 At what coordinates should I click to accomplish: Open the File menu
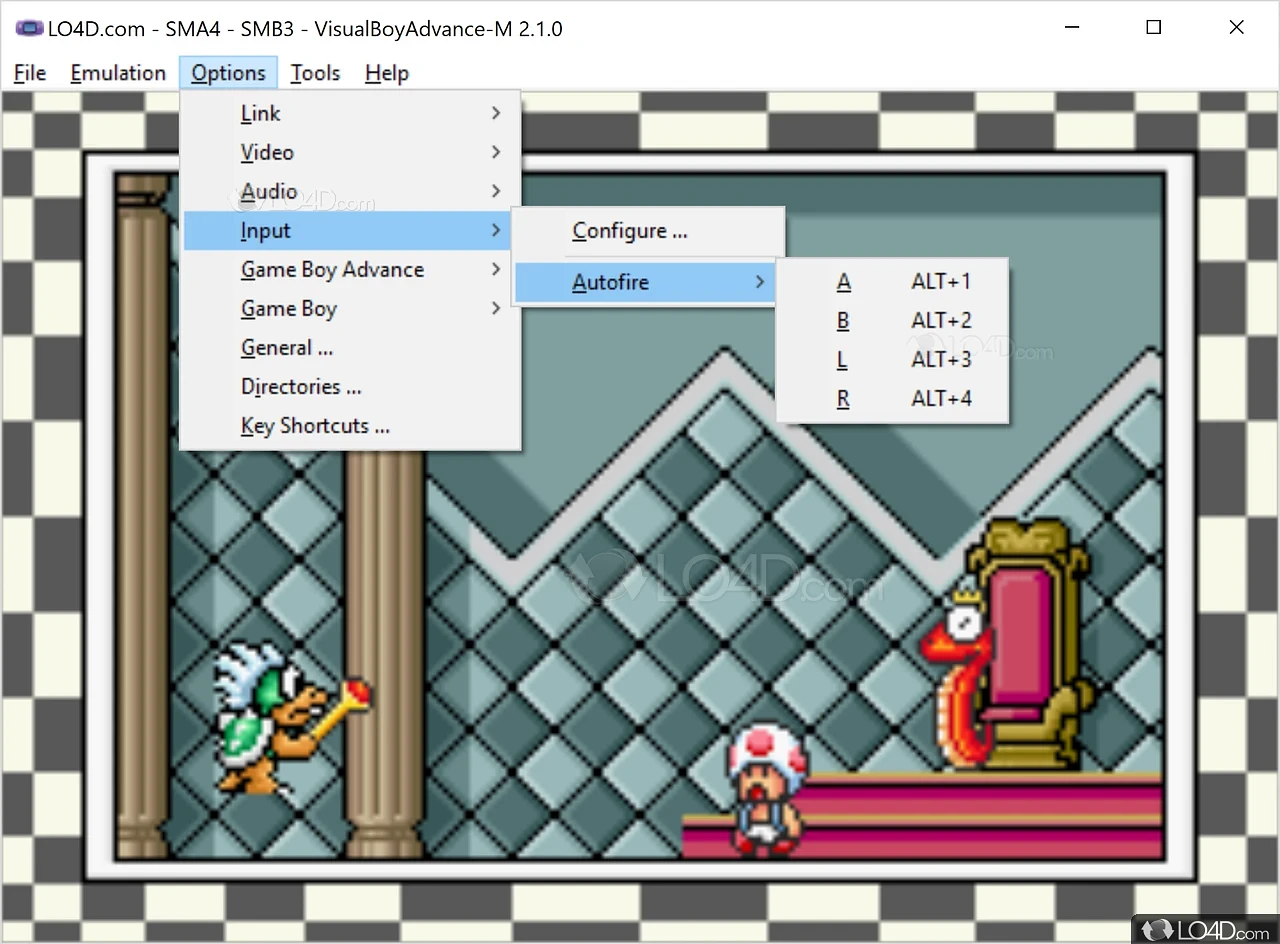point(30,73)
